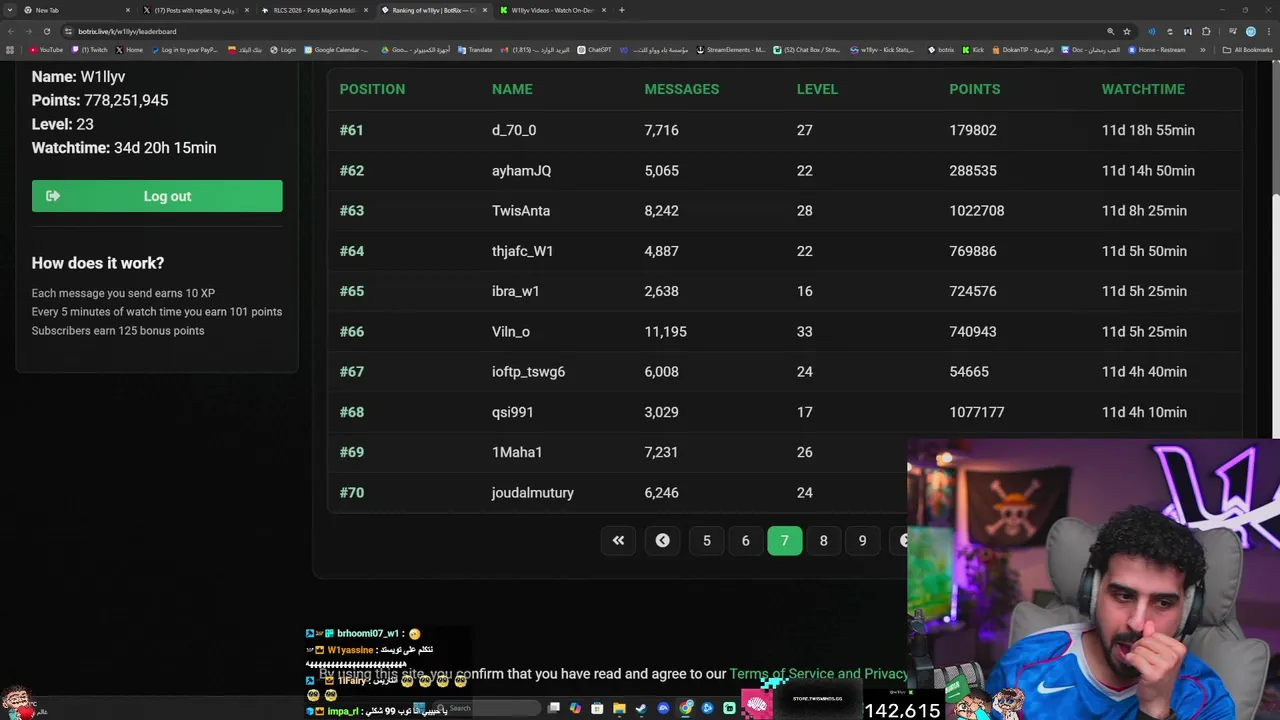The height and width of the screenshot is (720, 1280).
Task: Switch to Posts with replies X tab
Action: pyautogui.click(x=195, y=10)
